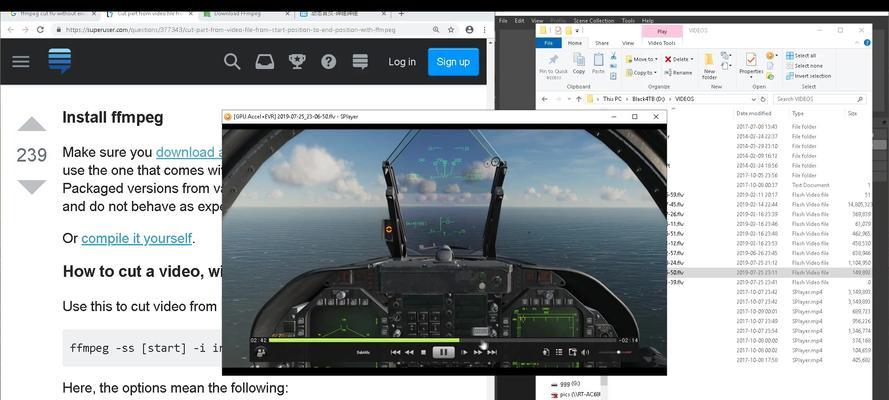Open the Super User hamburger menu
Viewport: 889px width, 400px height.
click(20, 61)
